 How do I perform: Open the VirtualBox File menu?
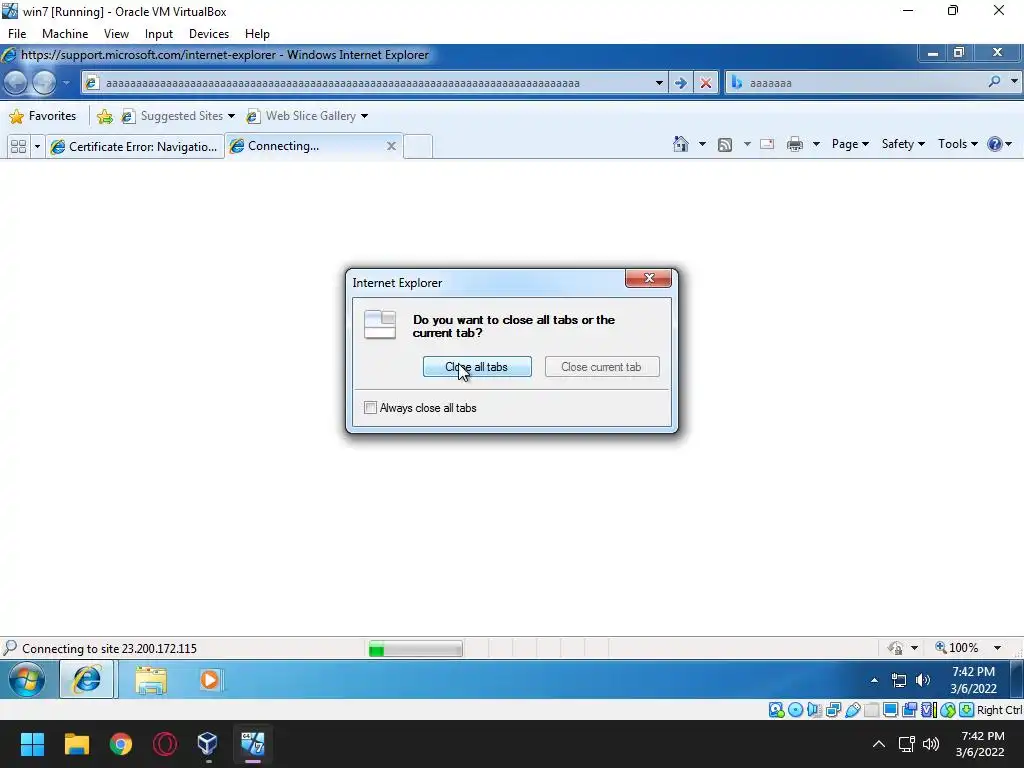[x=17, y=34]
